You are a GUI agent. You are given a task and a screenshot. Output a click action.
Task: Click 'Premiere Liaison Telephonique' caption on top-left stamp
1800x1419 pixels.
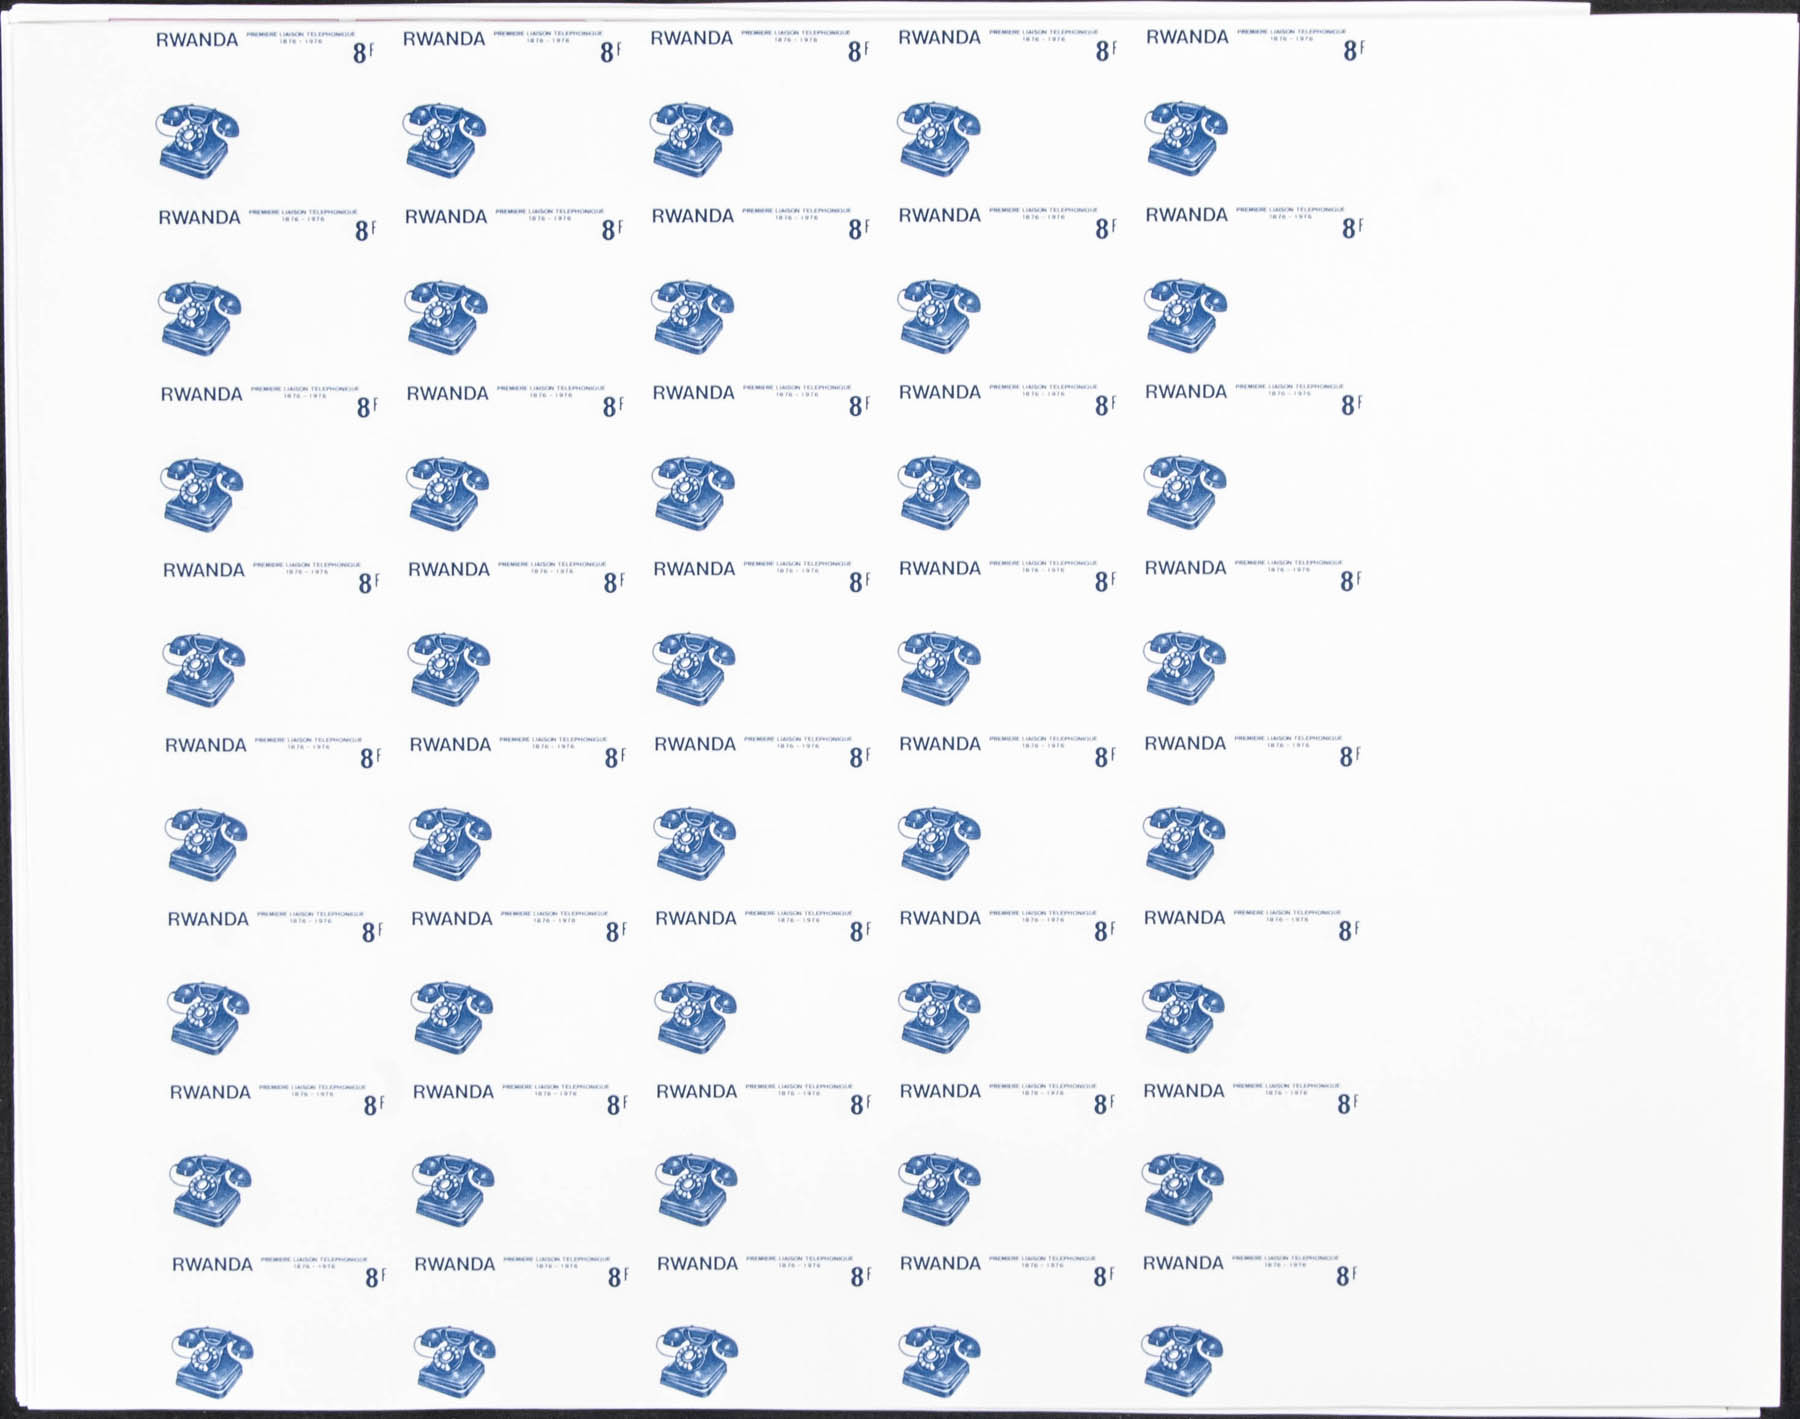(x=301, y=36)
